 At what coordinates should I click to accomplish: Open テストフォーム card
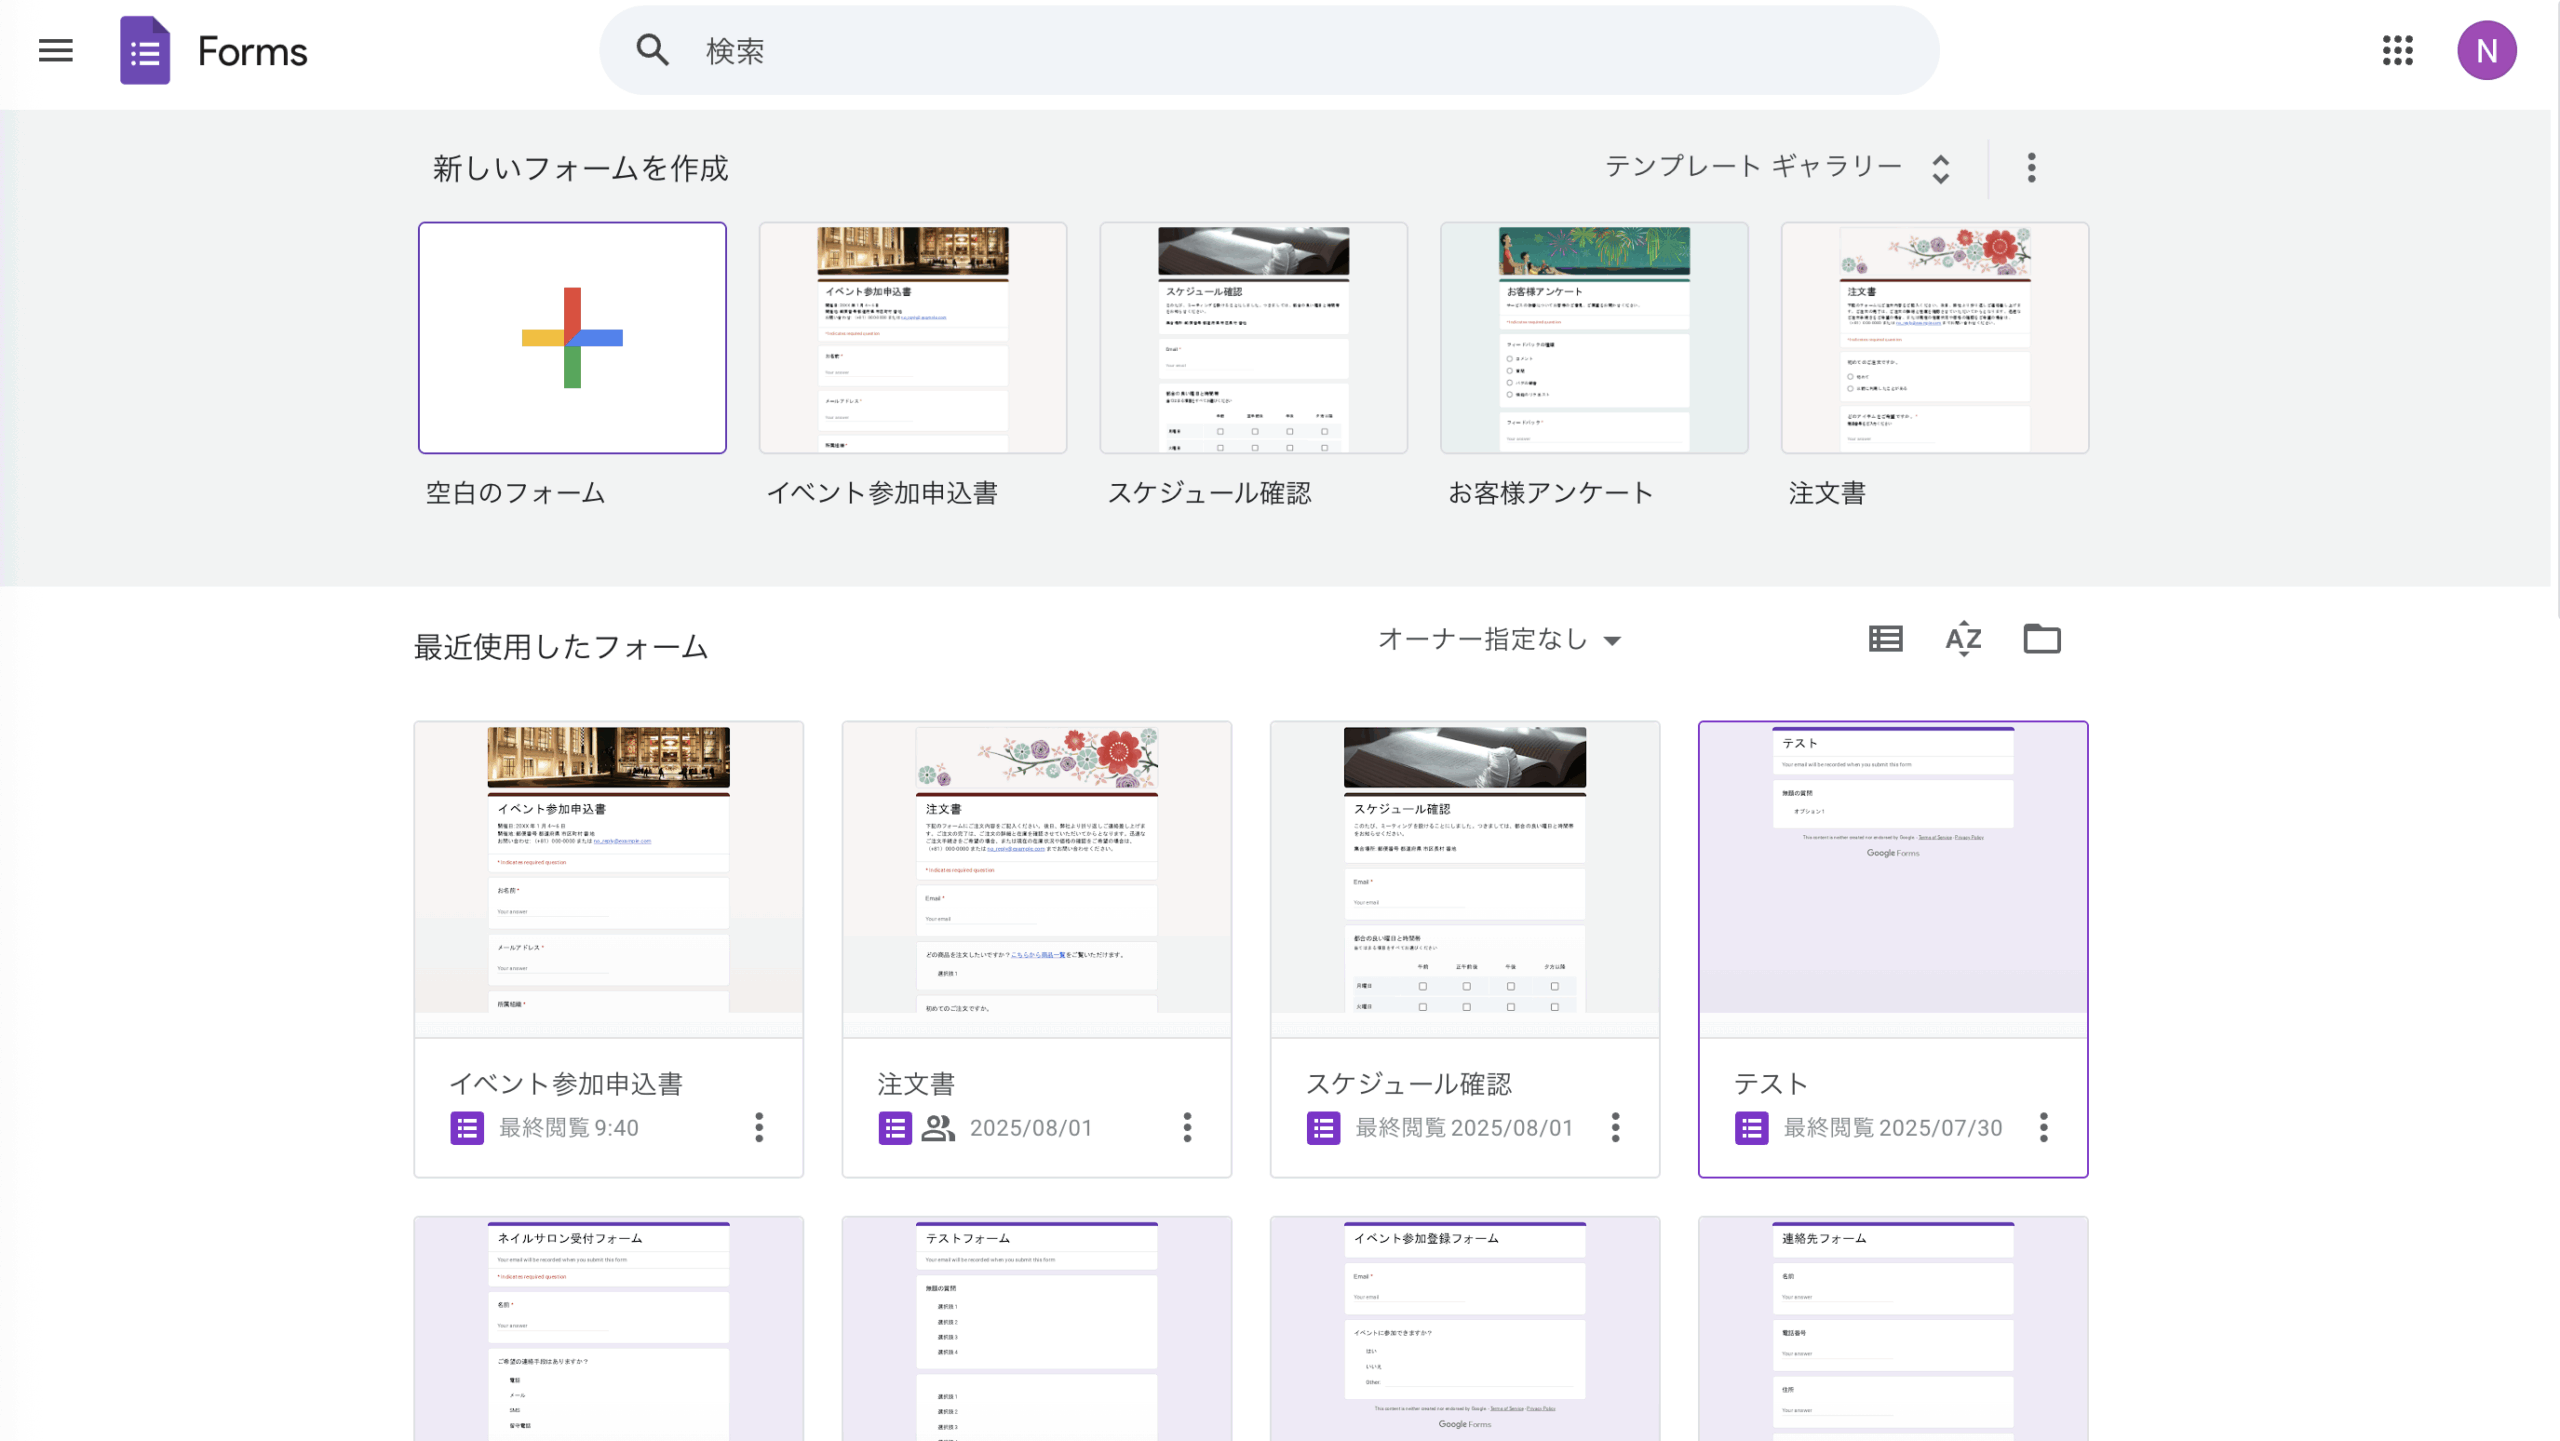click(1037, 1329)
